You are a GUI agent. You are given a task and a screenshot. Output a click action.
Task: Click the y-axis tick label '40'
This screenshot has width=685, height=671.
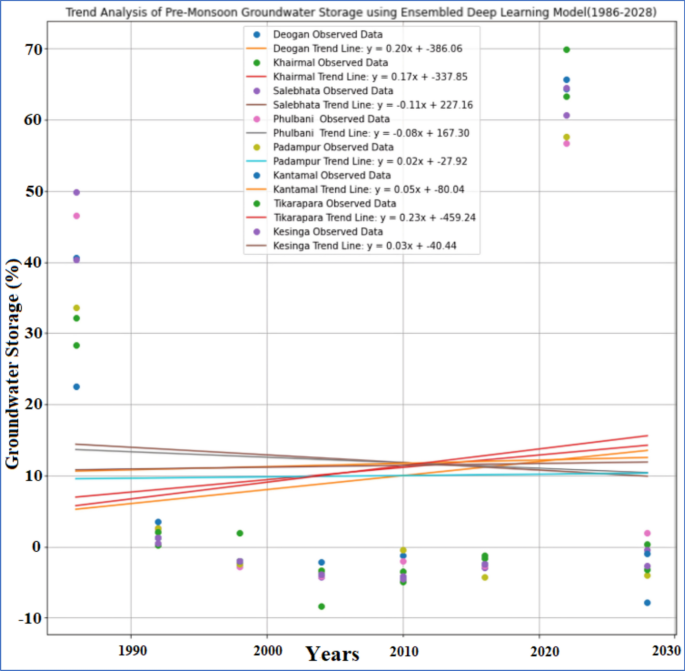[x=33, y=263]
